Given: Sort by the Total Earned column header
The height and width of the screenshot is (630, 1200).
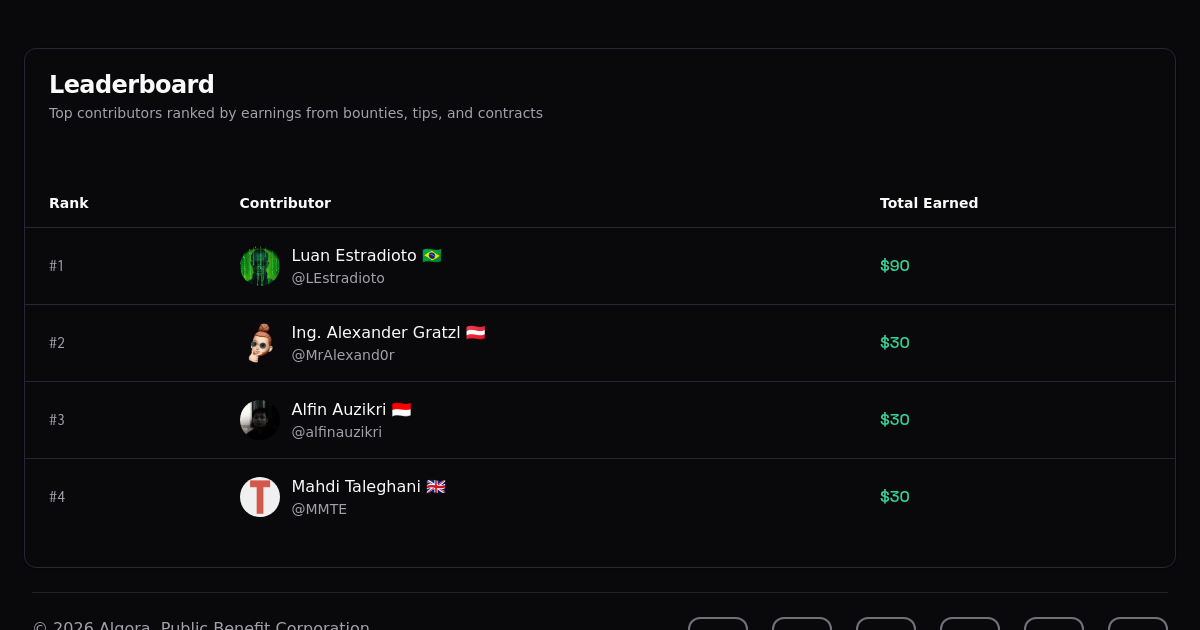Looking at the screenshot, I should 929,203.
